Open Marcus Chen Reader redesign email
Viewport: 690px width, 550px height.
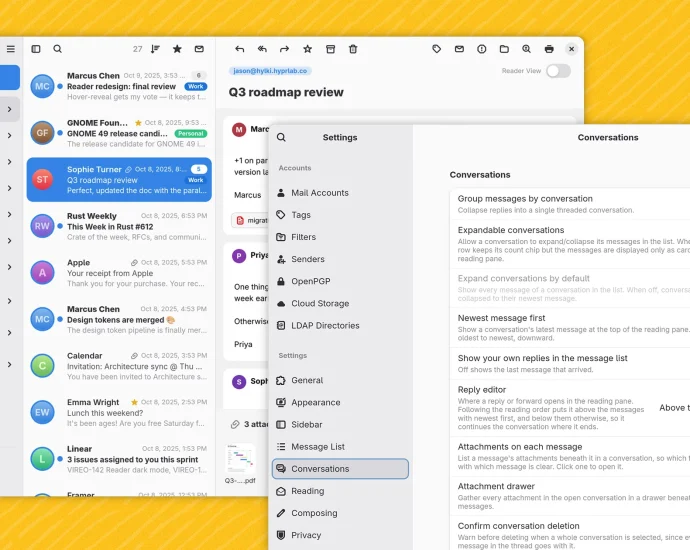click(119, 86)
